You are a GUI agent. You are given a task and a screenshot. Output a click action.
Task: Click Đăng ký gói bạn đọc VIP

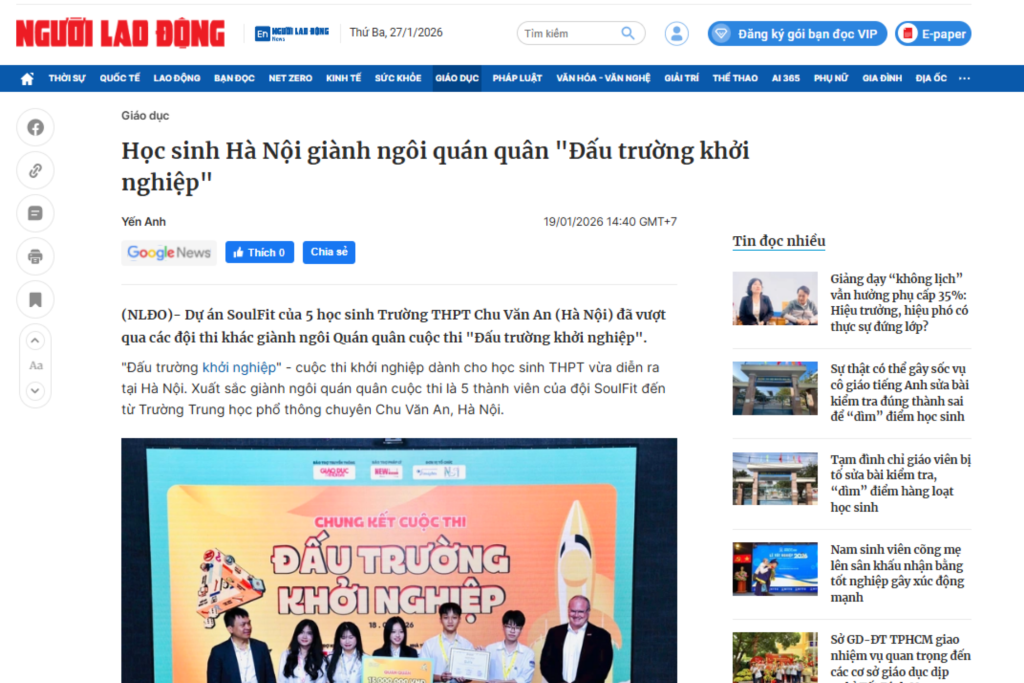click(797, 34)
